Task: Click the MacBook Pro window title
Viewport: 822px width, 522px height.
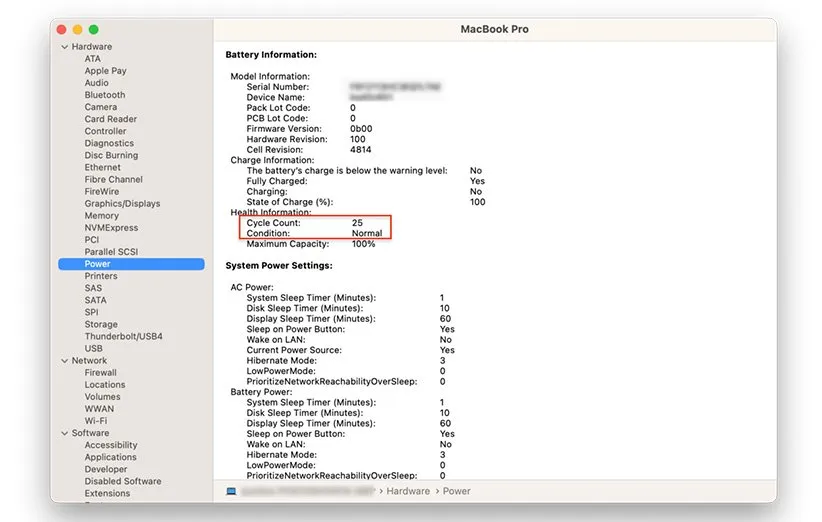Action: pyautogui.click(x=494, y=30)
